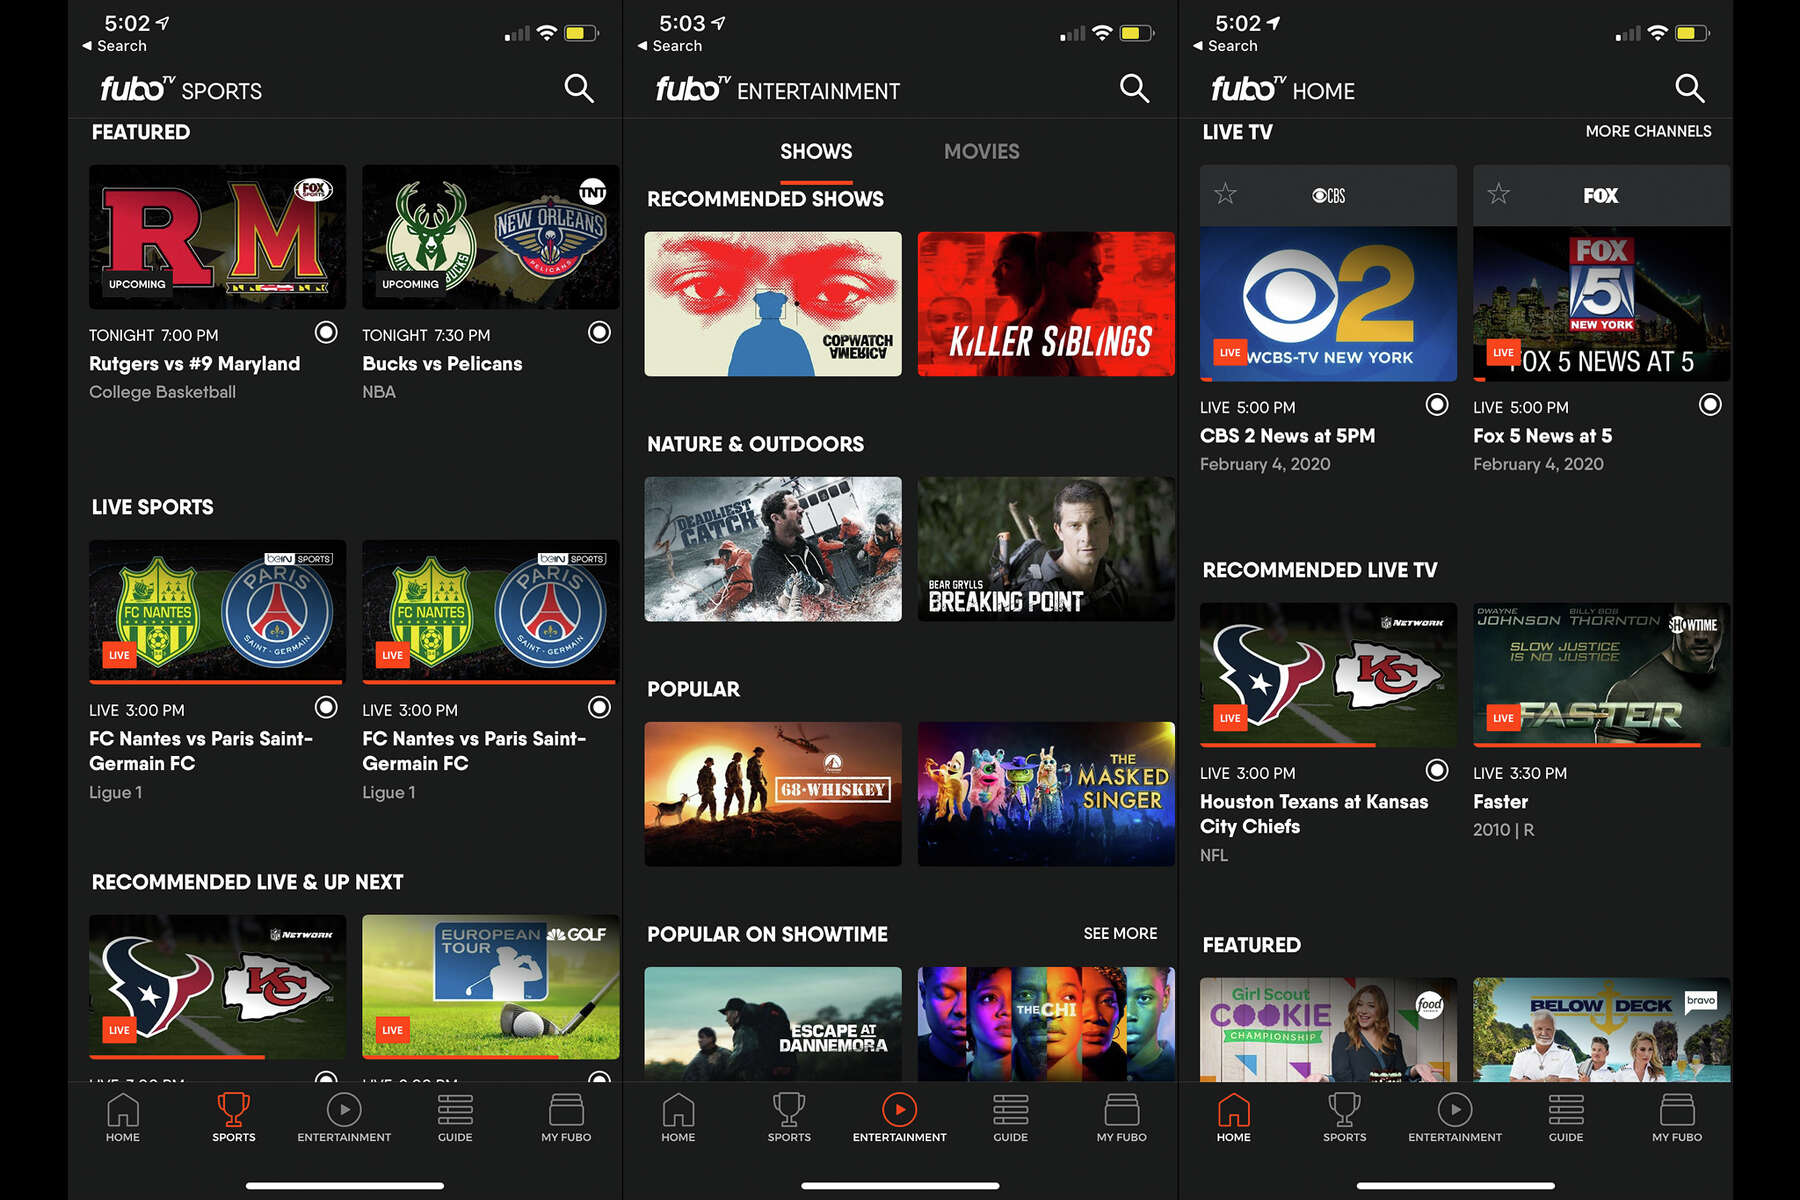Switch to the Movies tab

pos(981,152)
